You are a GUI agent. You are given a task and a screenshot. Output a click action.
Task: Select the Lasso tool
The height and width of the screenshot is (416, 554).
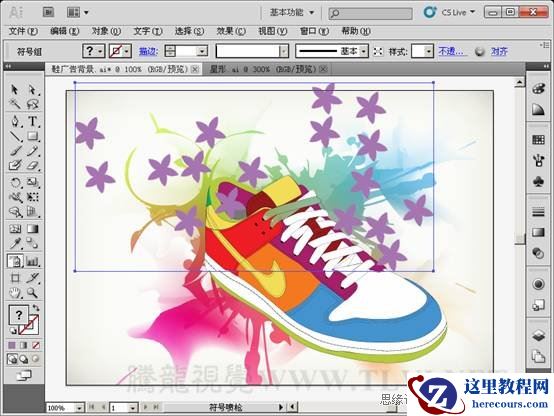[x=33, y=104]
